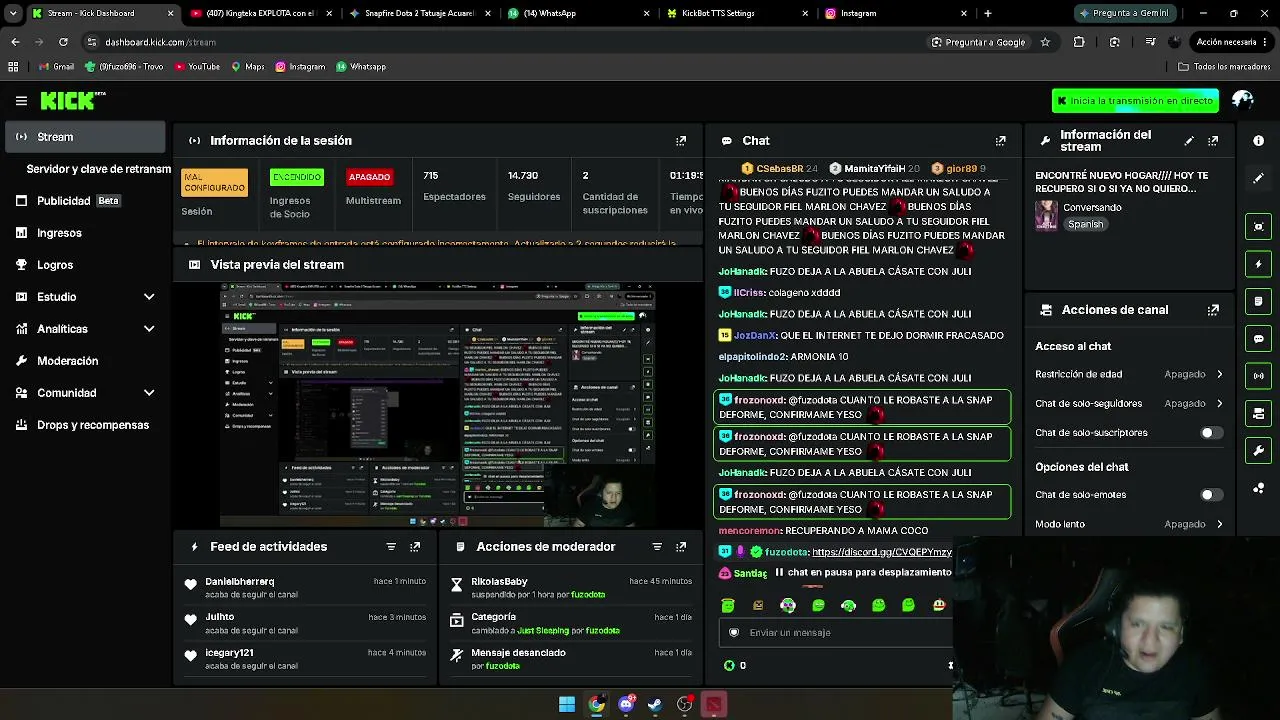Click the three-dots cluster icon in right rail
Viewport: 1280px width, 720px height.
tap(1259, 488)
